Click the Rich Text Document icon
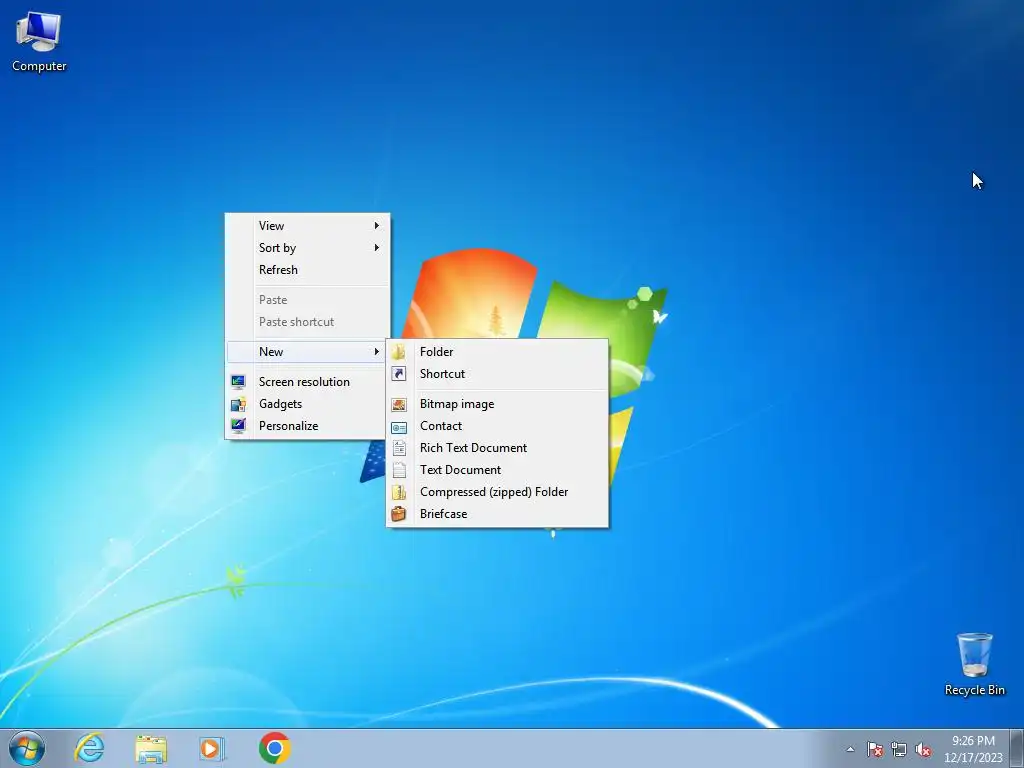Viewport: 1024px width, 768px height. (399, 448)
